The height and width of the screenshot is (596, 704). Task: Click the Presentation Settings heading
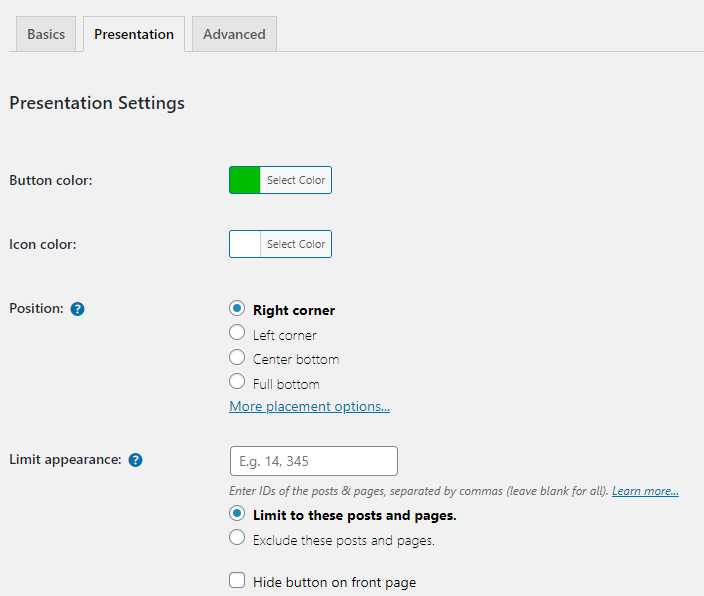[97, 103]
